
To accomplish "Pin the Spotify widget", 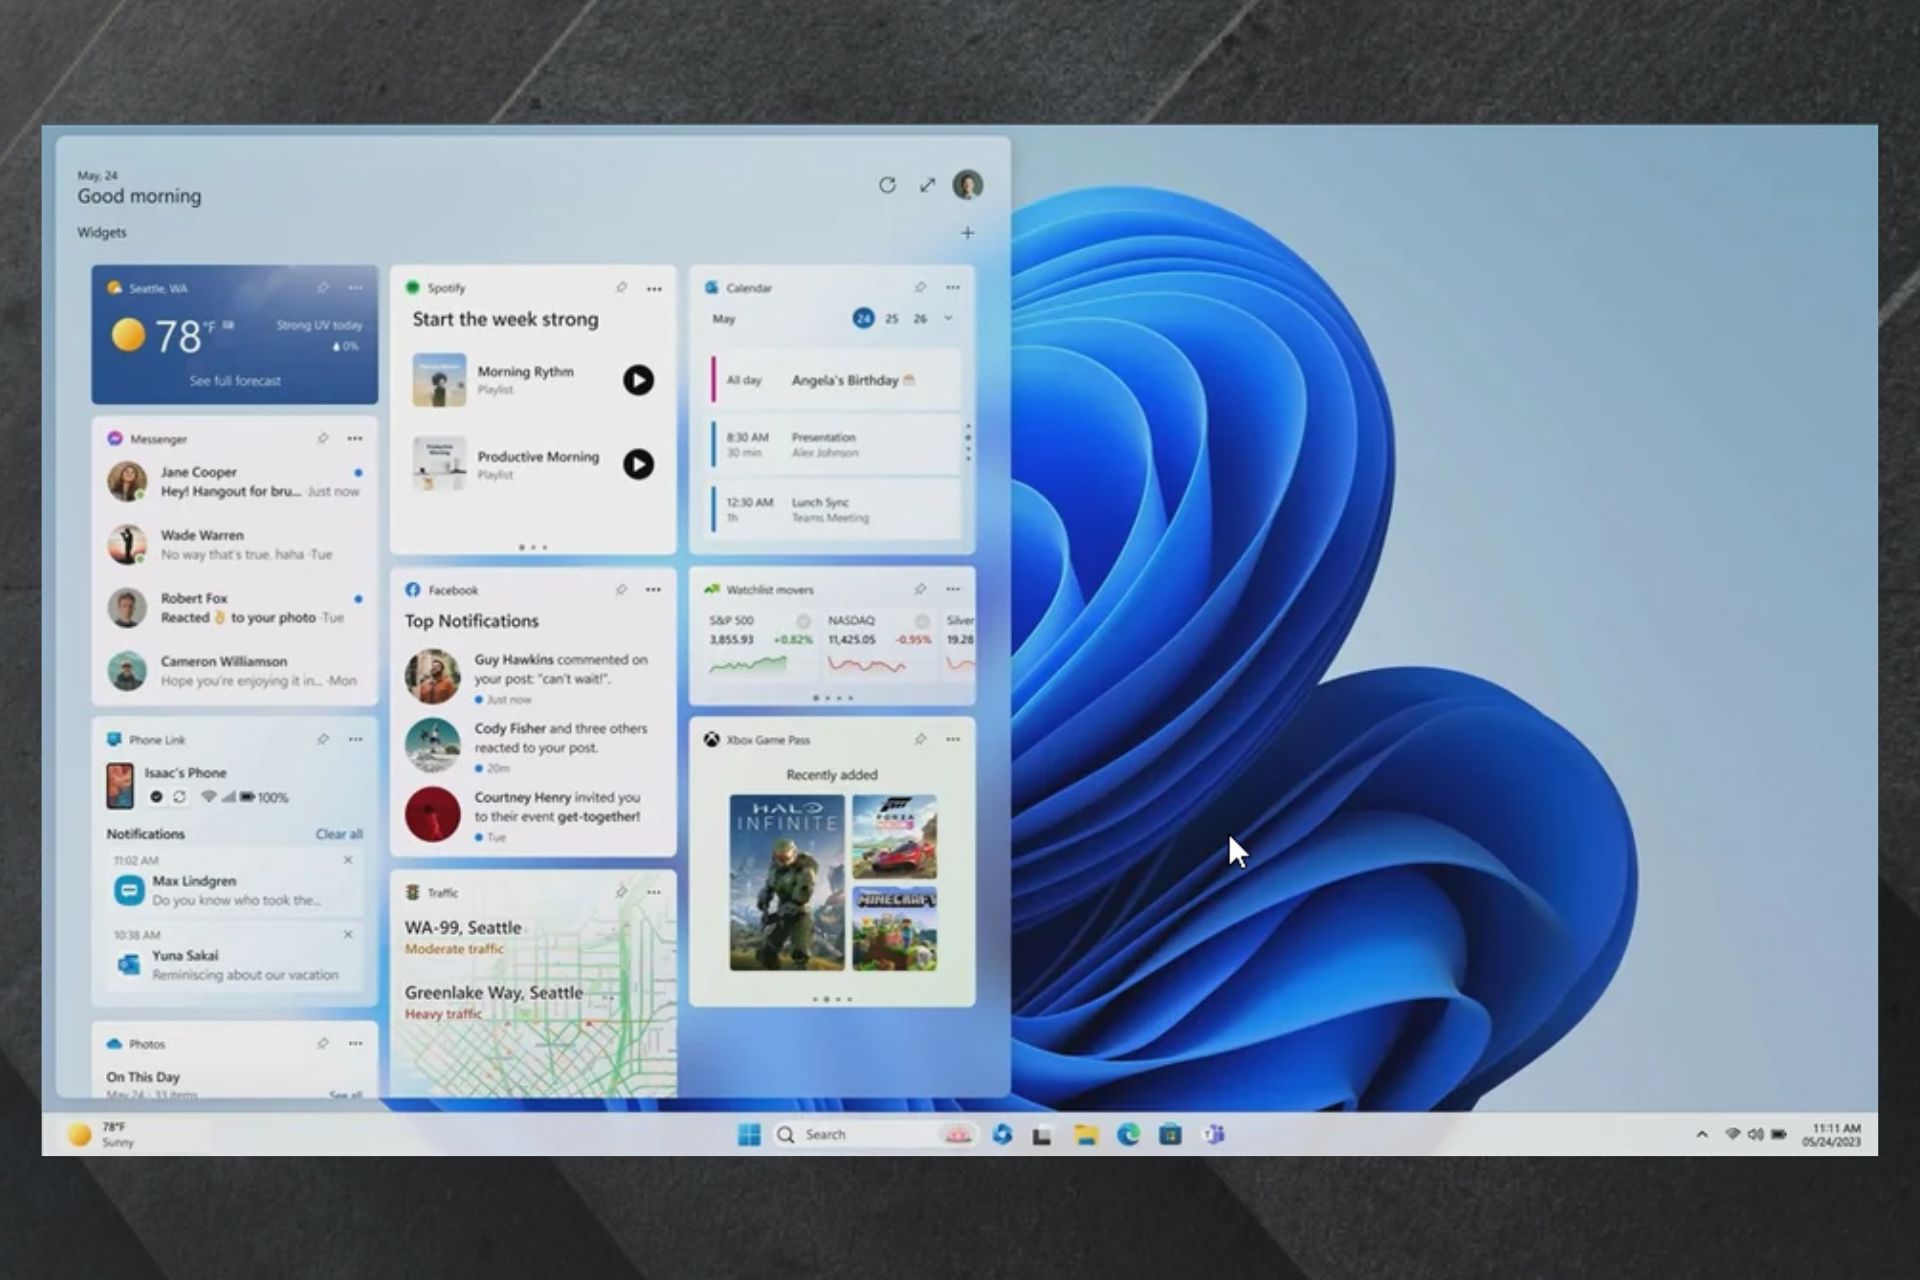I will tap(621, 288).
